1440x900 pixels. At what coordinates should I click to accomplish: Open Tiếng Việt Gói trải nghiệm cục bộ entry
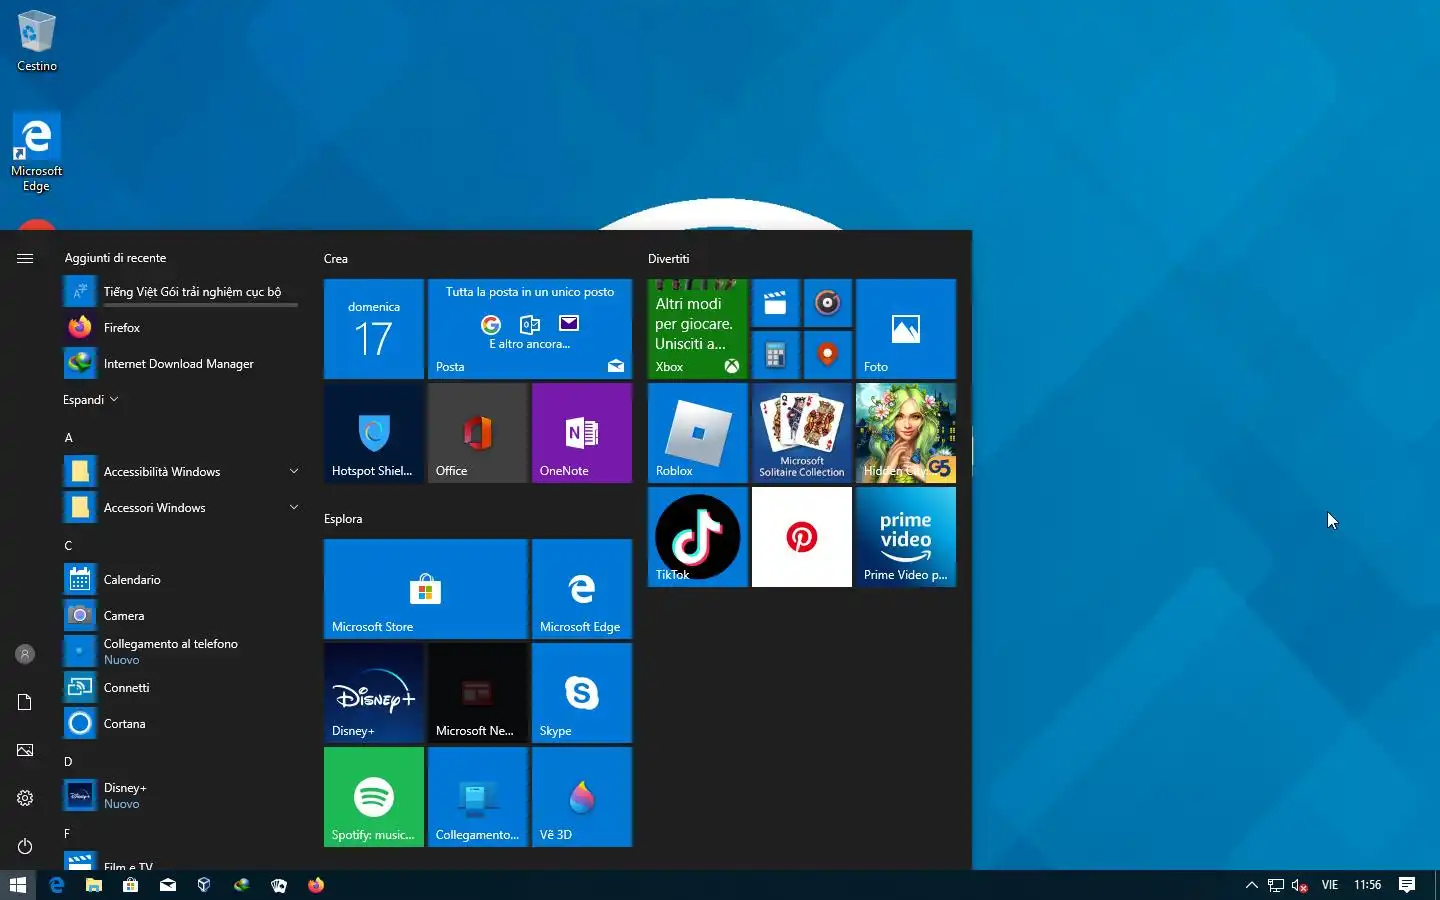[x=180, y=292]
